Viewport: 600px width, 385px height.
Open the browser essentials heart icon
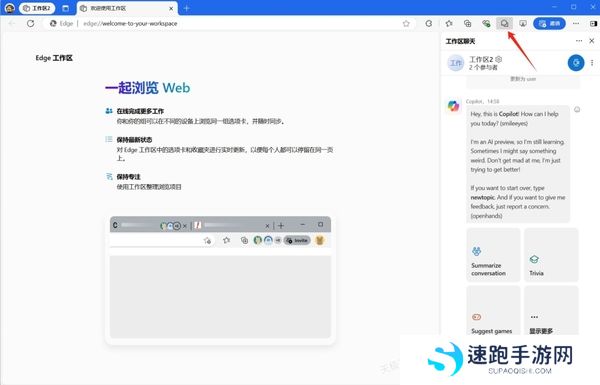coord(486,23)
